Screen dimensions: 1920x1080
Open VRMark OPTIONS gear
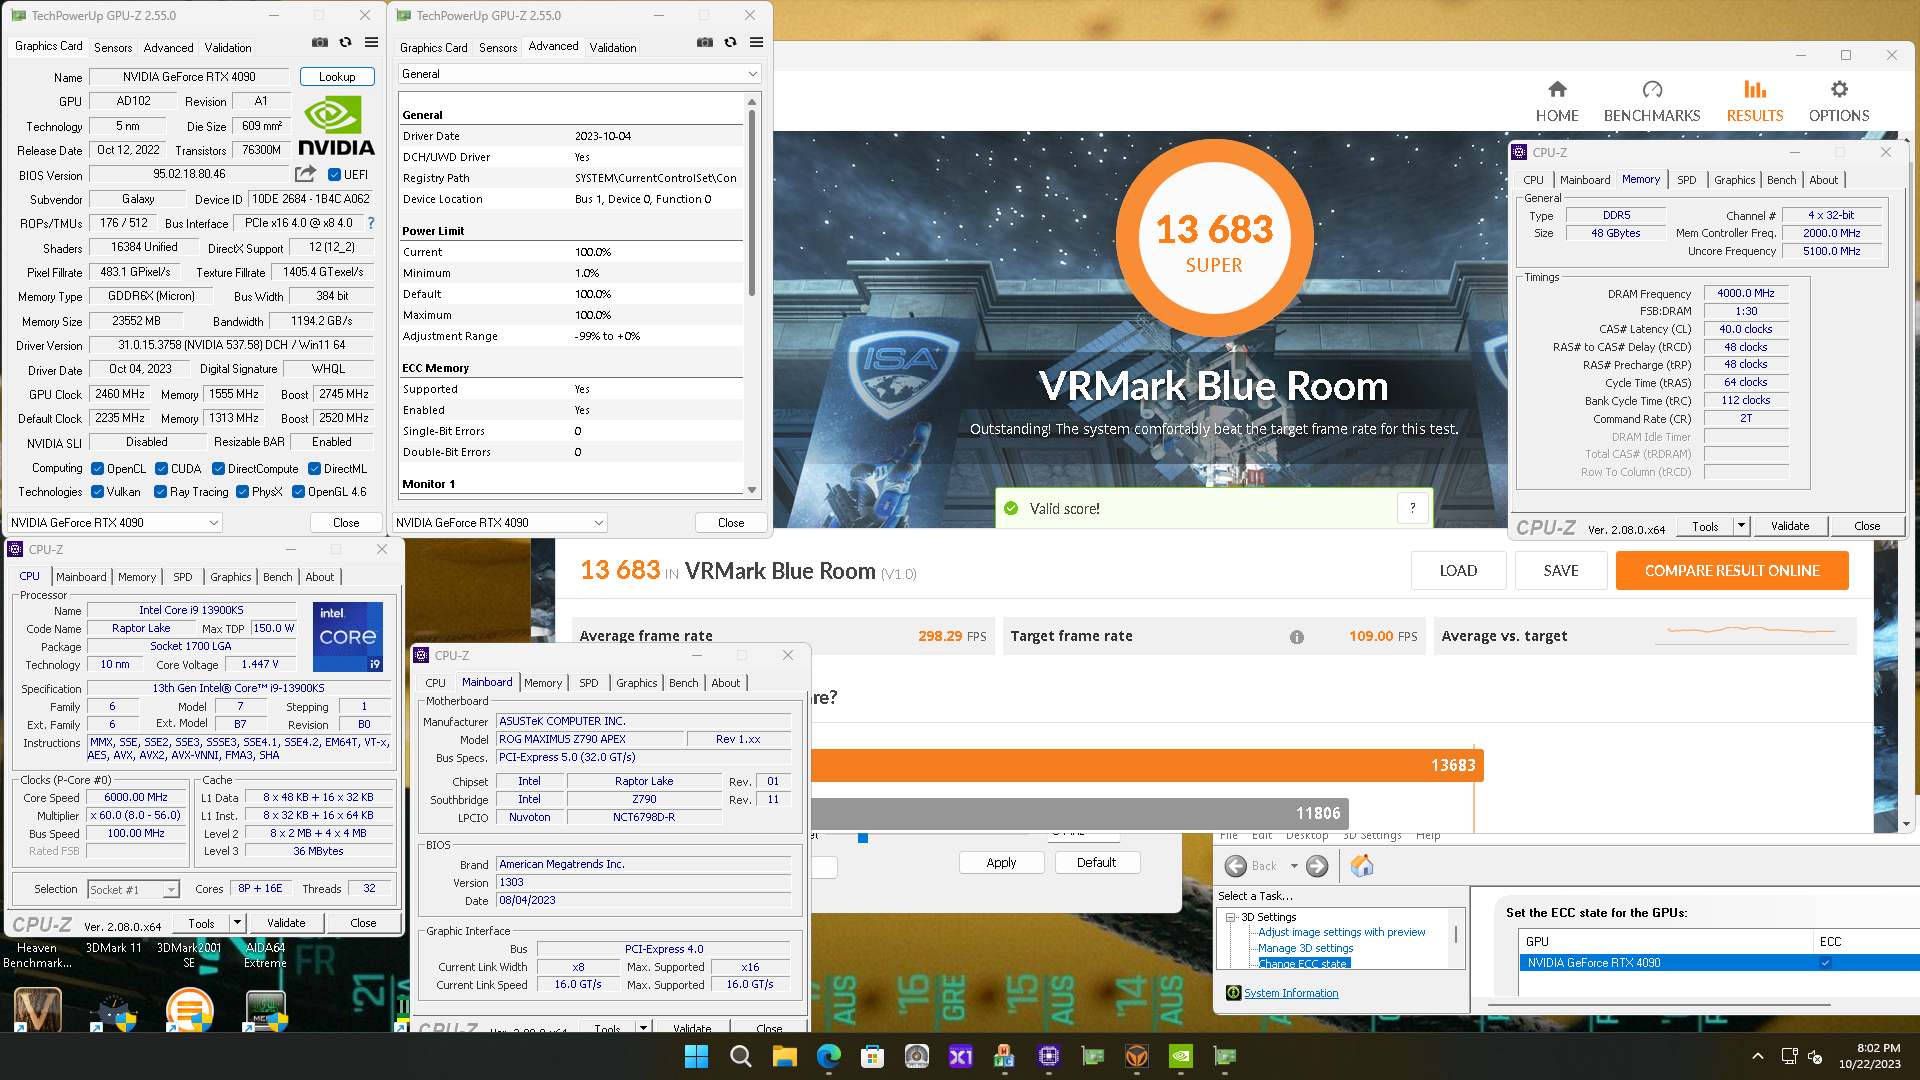[1839, 101]
